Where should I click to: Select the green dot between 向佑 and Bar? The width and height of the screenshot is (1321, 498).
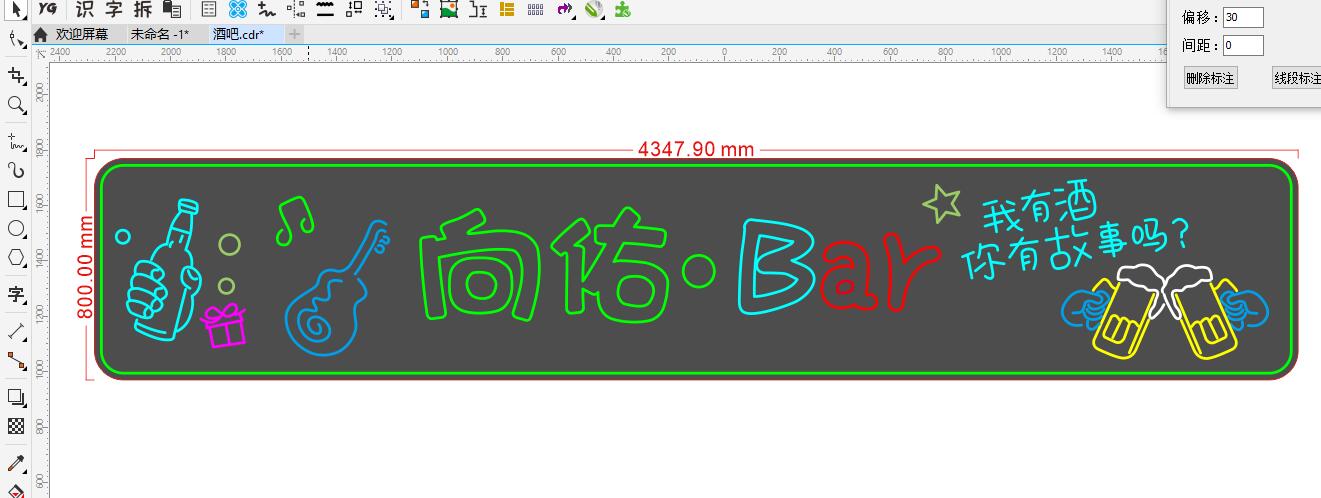tap(699, 269)
